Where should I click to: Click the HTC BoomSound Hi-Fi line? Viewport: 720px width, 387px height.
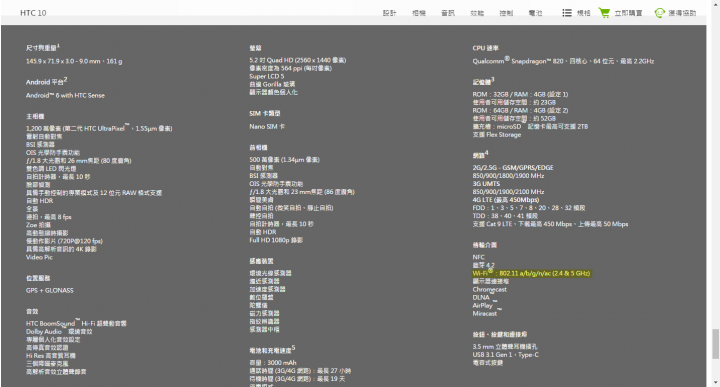tap(76, 323)
